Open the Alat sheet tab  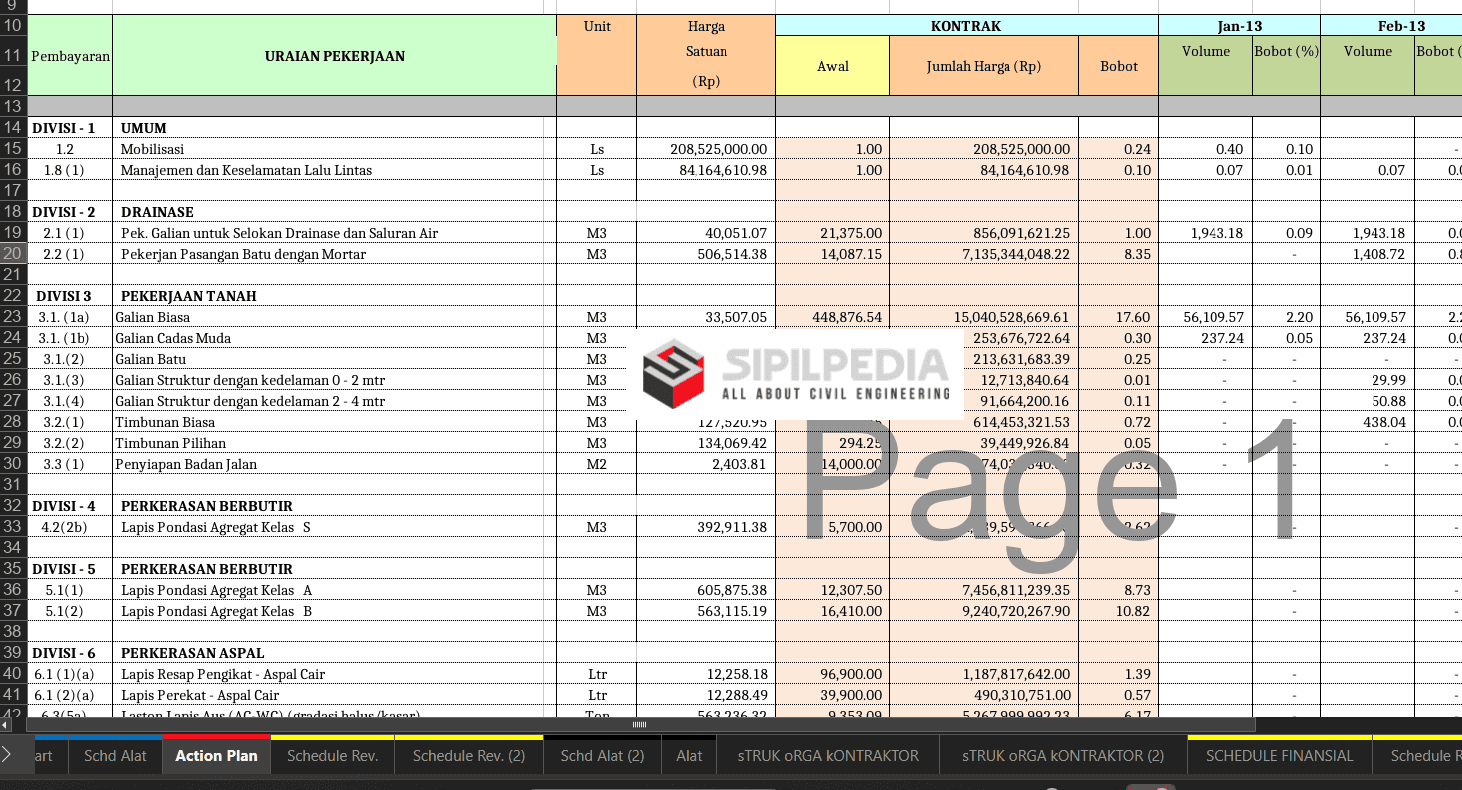coord(689,756)
